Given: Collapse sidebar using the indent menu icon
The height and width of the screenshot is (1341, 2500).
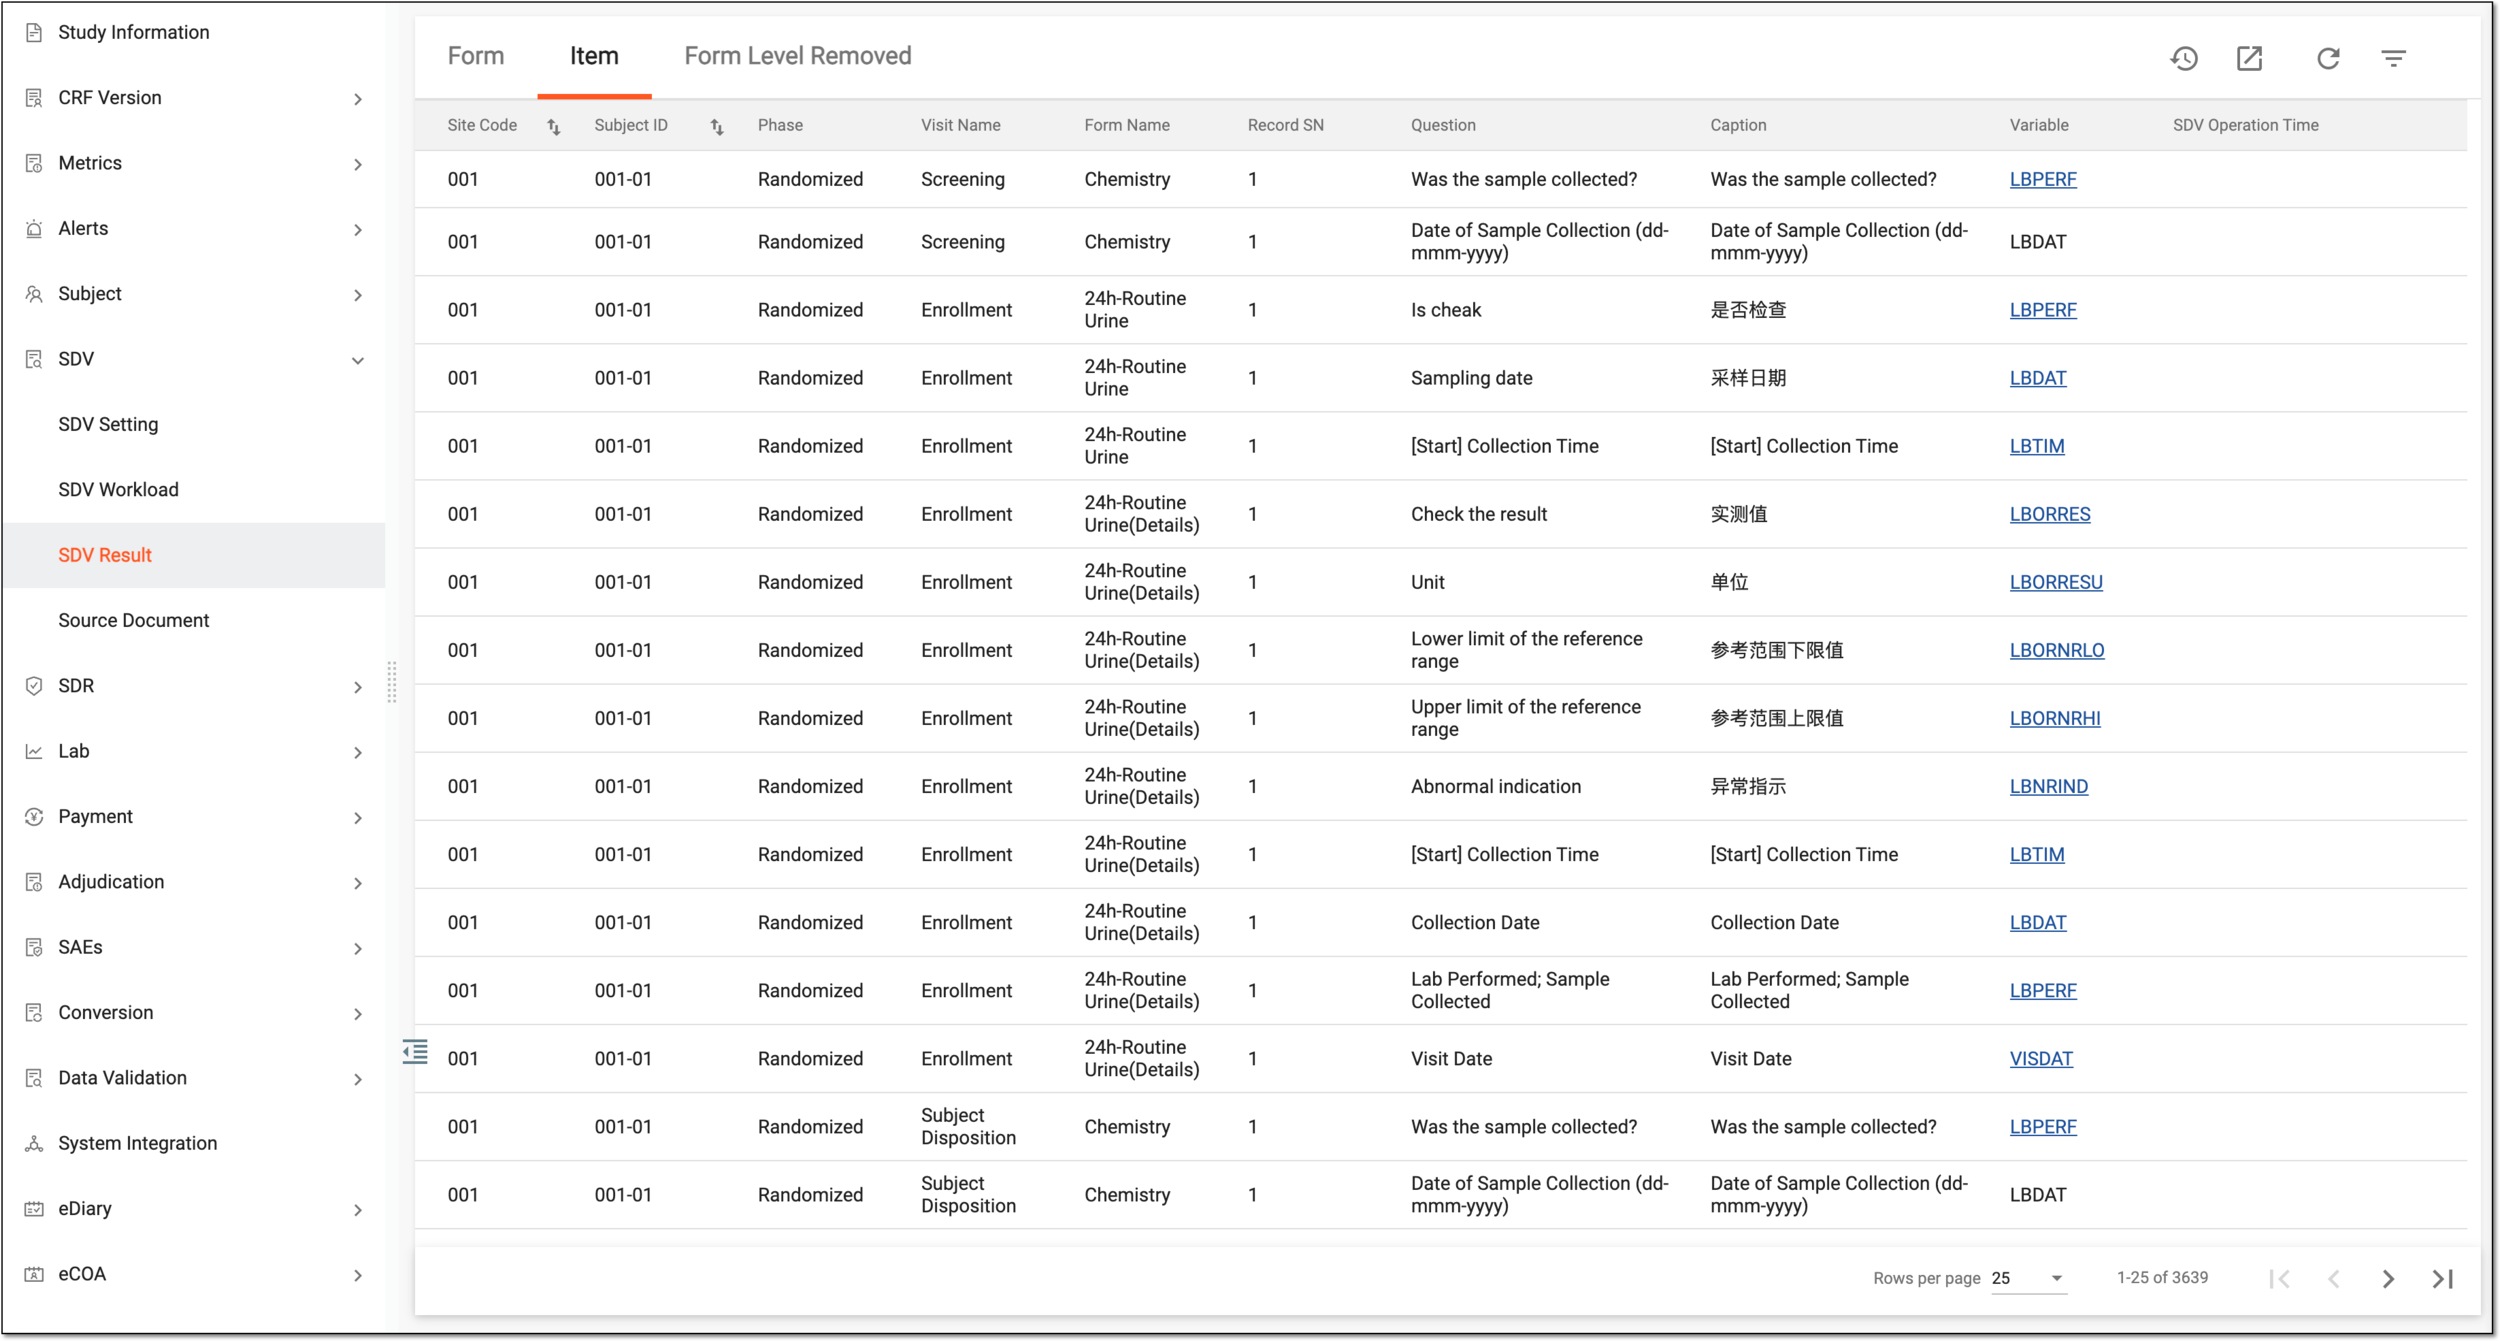Looking at the screenshot, I should click(x=415, y=1051).
